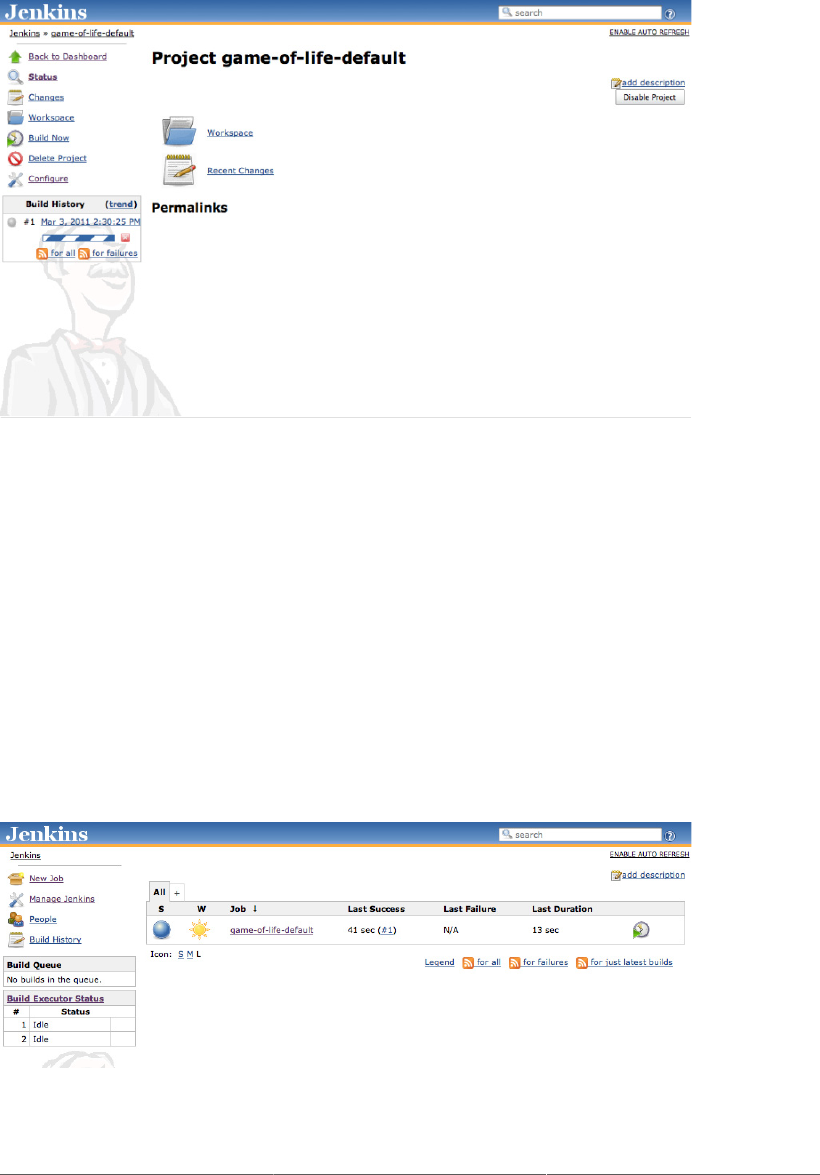Click the Configure tools icon in sidebar
The width and height of the screenshot is (820, 1175).
(x=15, y=179)
